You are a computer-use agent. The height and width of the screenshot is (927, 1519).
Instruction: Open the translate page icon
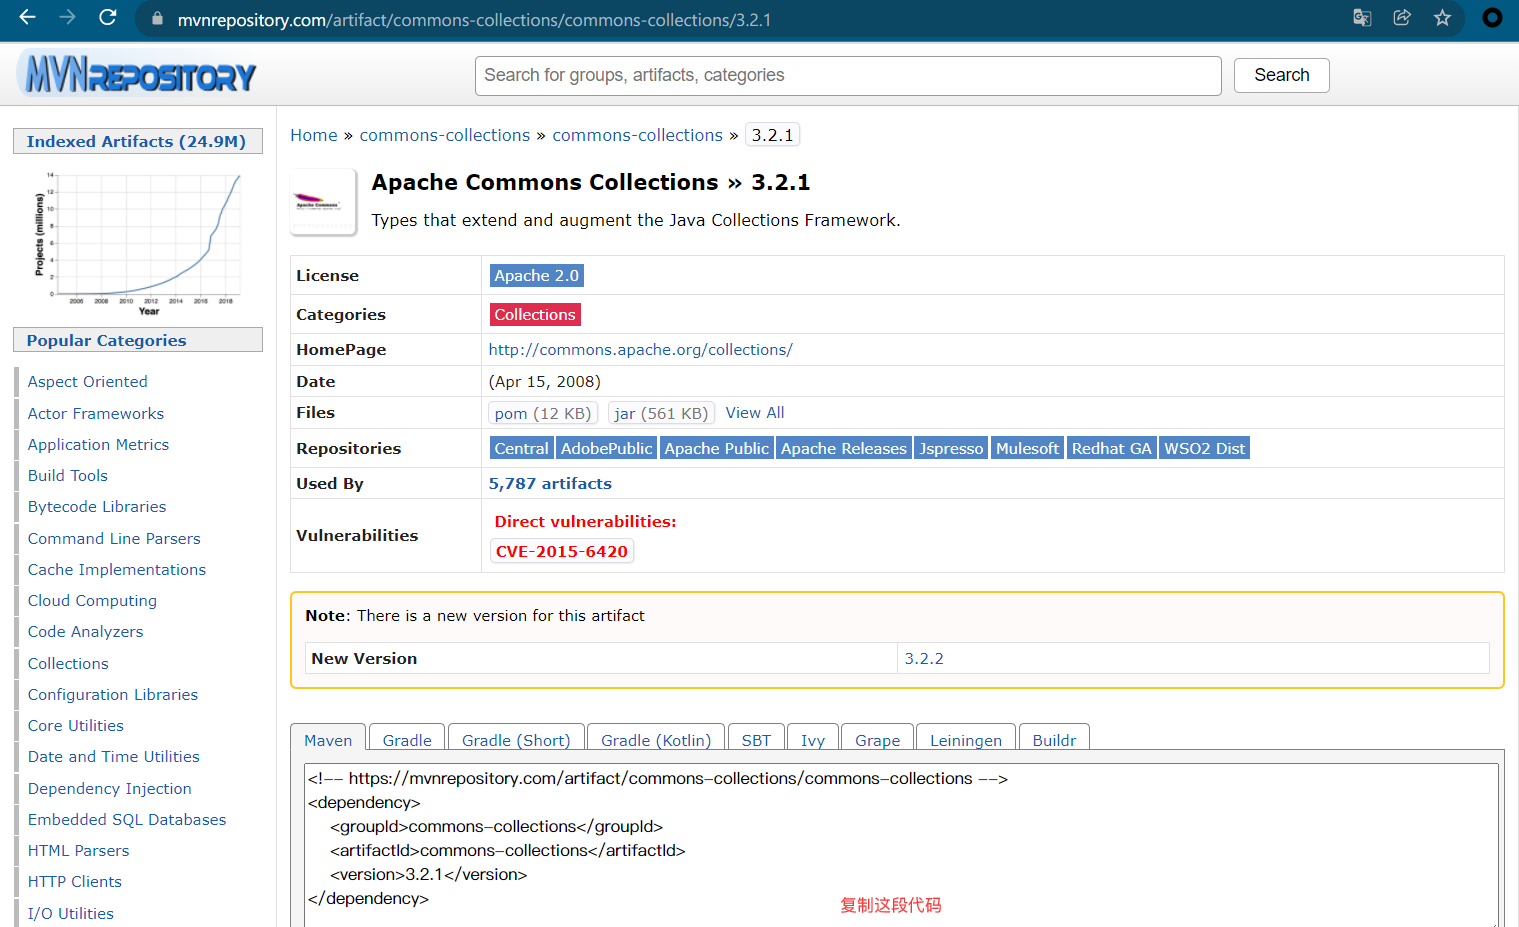pos(1362,17)
